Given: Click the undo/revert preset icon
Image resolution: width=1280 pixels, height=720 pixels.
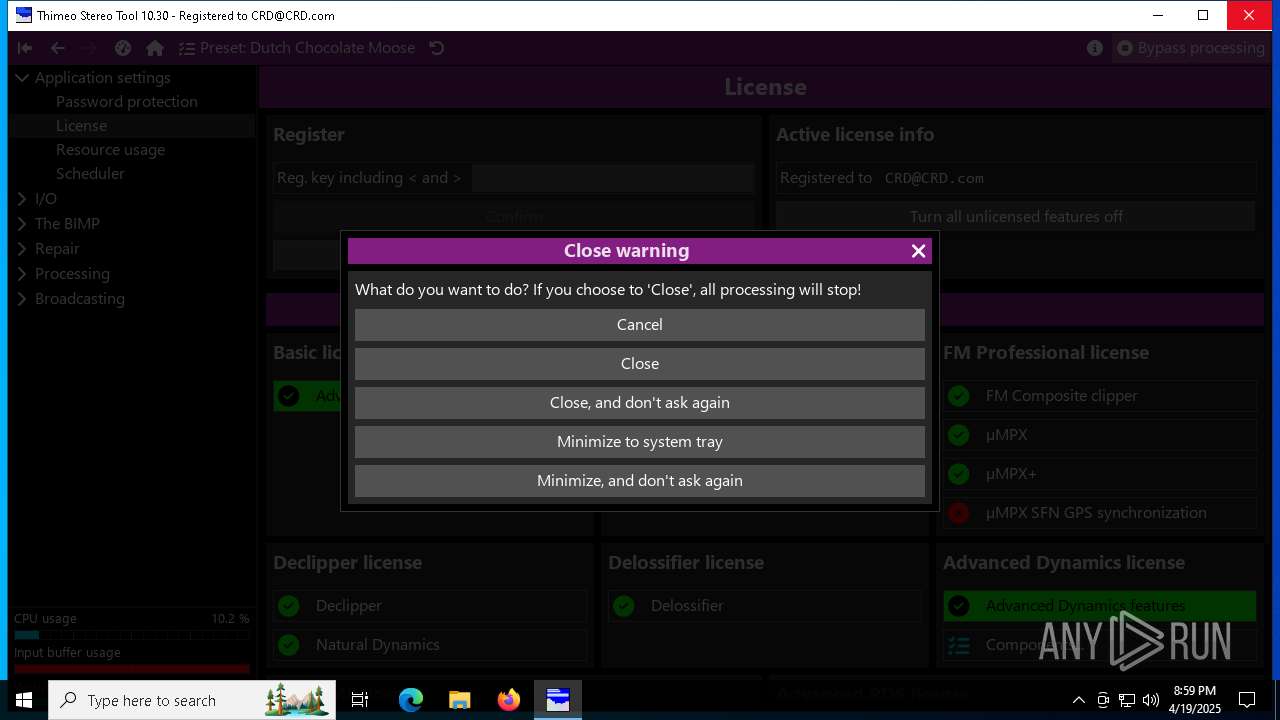Looking at the screenshot, I should pos(437,48).
